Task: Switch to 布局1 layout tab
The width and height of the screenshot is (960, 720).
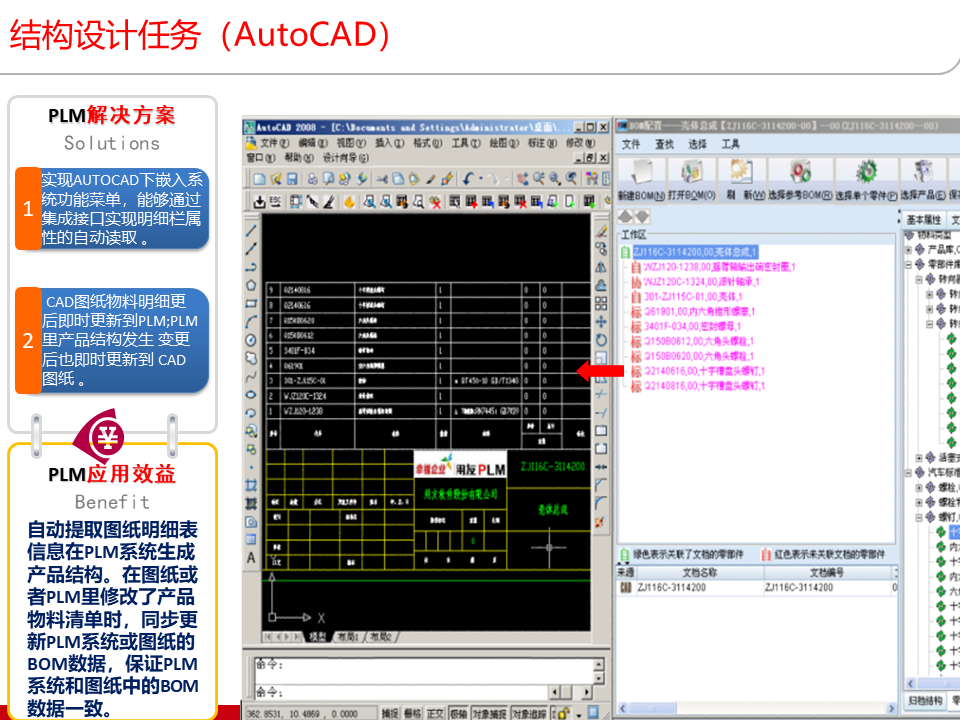Action: tap(348, 637)
